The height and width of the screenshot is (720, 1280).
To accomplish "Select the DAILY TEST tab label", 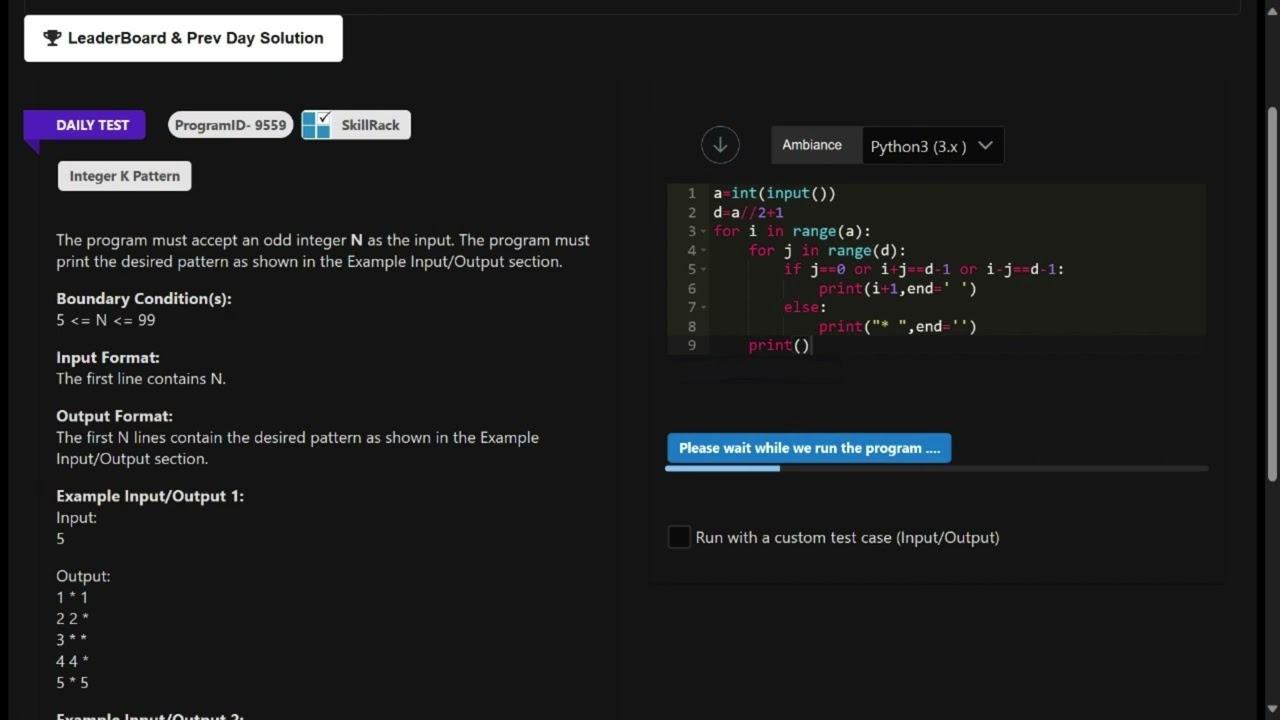I will tap(92, 125).
